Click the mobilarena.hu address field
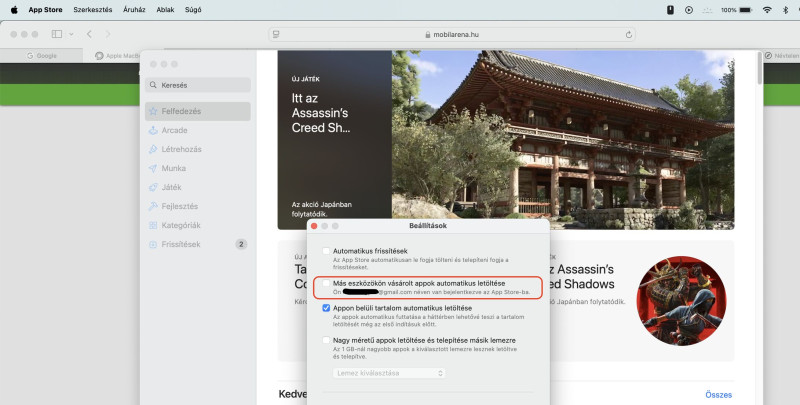800x405 pixels. 452,34
